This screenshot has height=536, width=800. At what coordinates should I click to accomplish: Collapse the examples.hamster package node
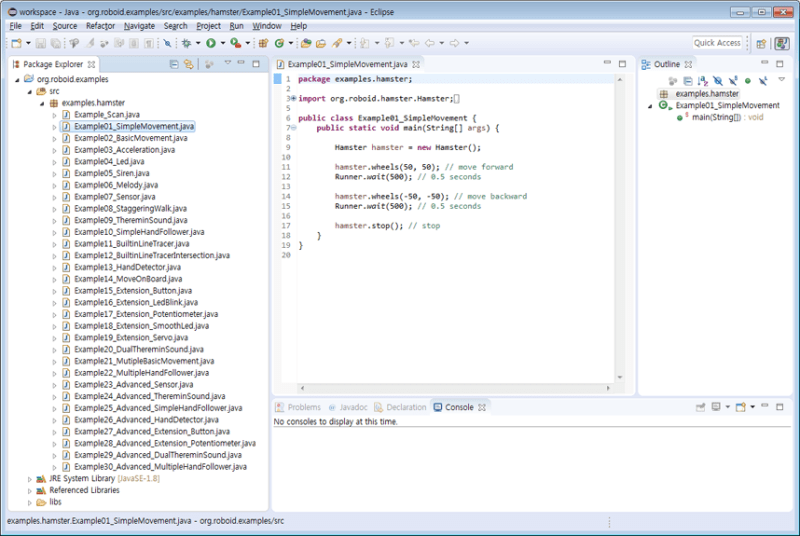(42, 104)
